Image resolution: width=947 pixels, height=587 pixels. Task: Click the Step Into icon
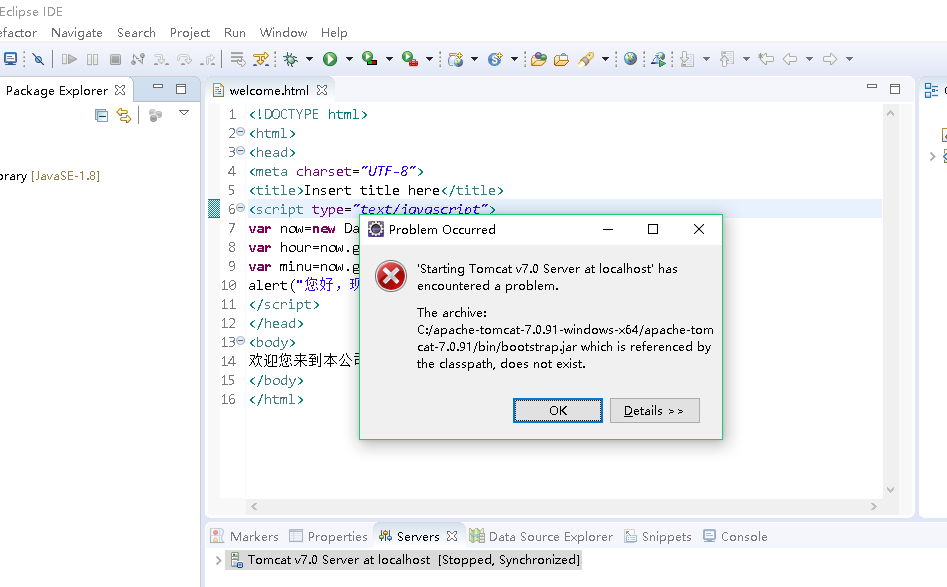(x=161, y=59)
